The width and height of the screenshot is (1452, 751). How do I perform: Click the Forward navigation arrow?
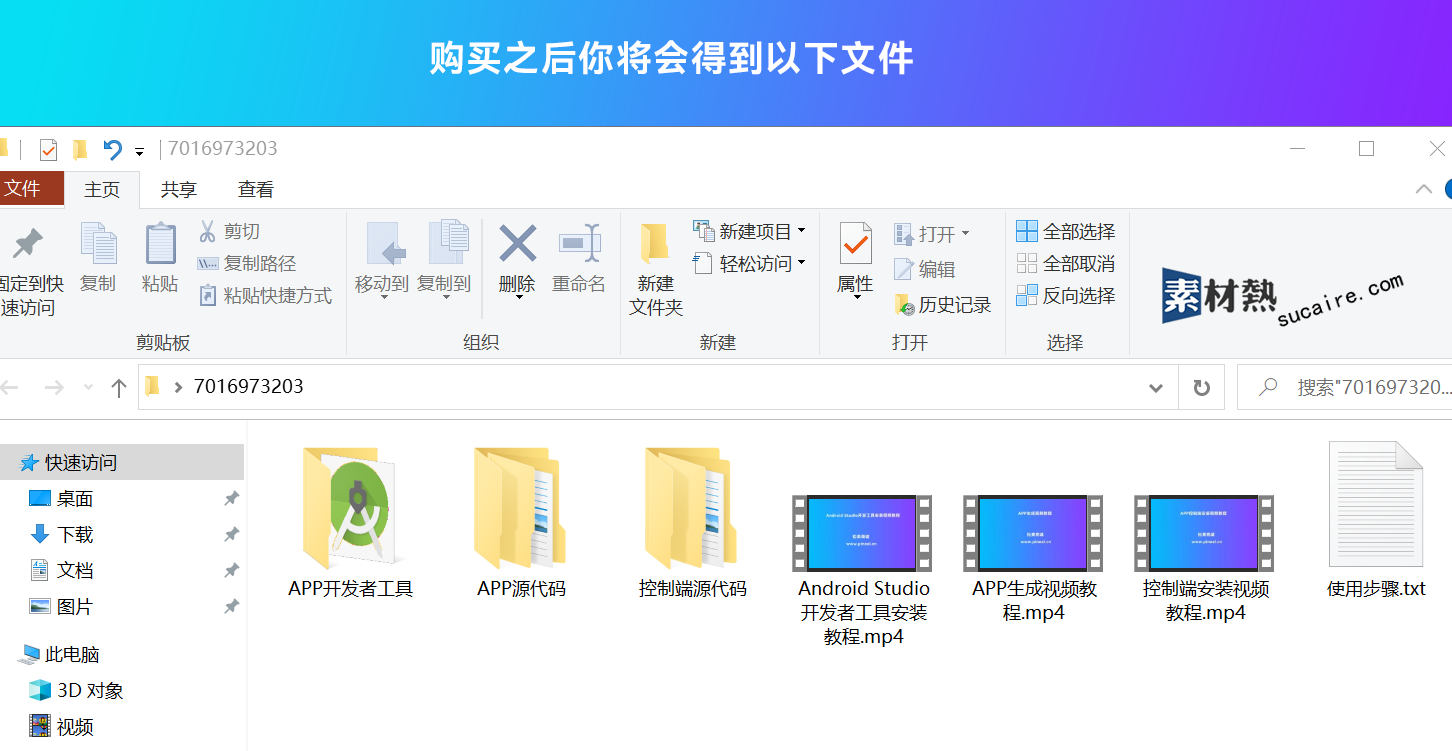point(53,387)
